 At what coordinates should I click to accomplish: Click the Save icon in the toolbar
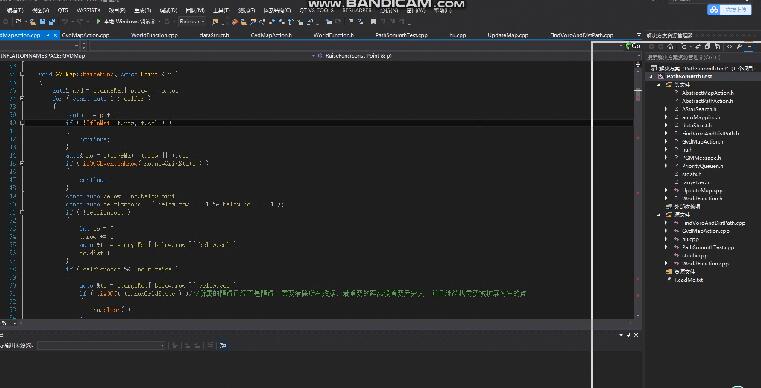pyautogui.click(x=42, y=22)
